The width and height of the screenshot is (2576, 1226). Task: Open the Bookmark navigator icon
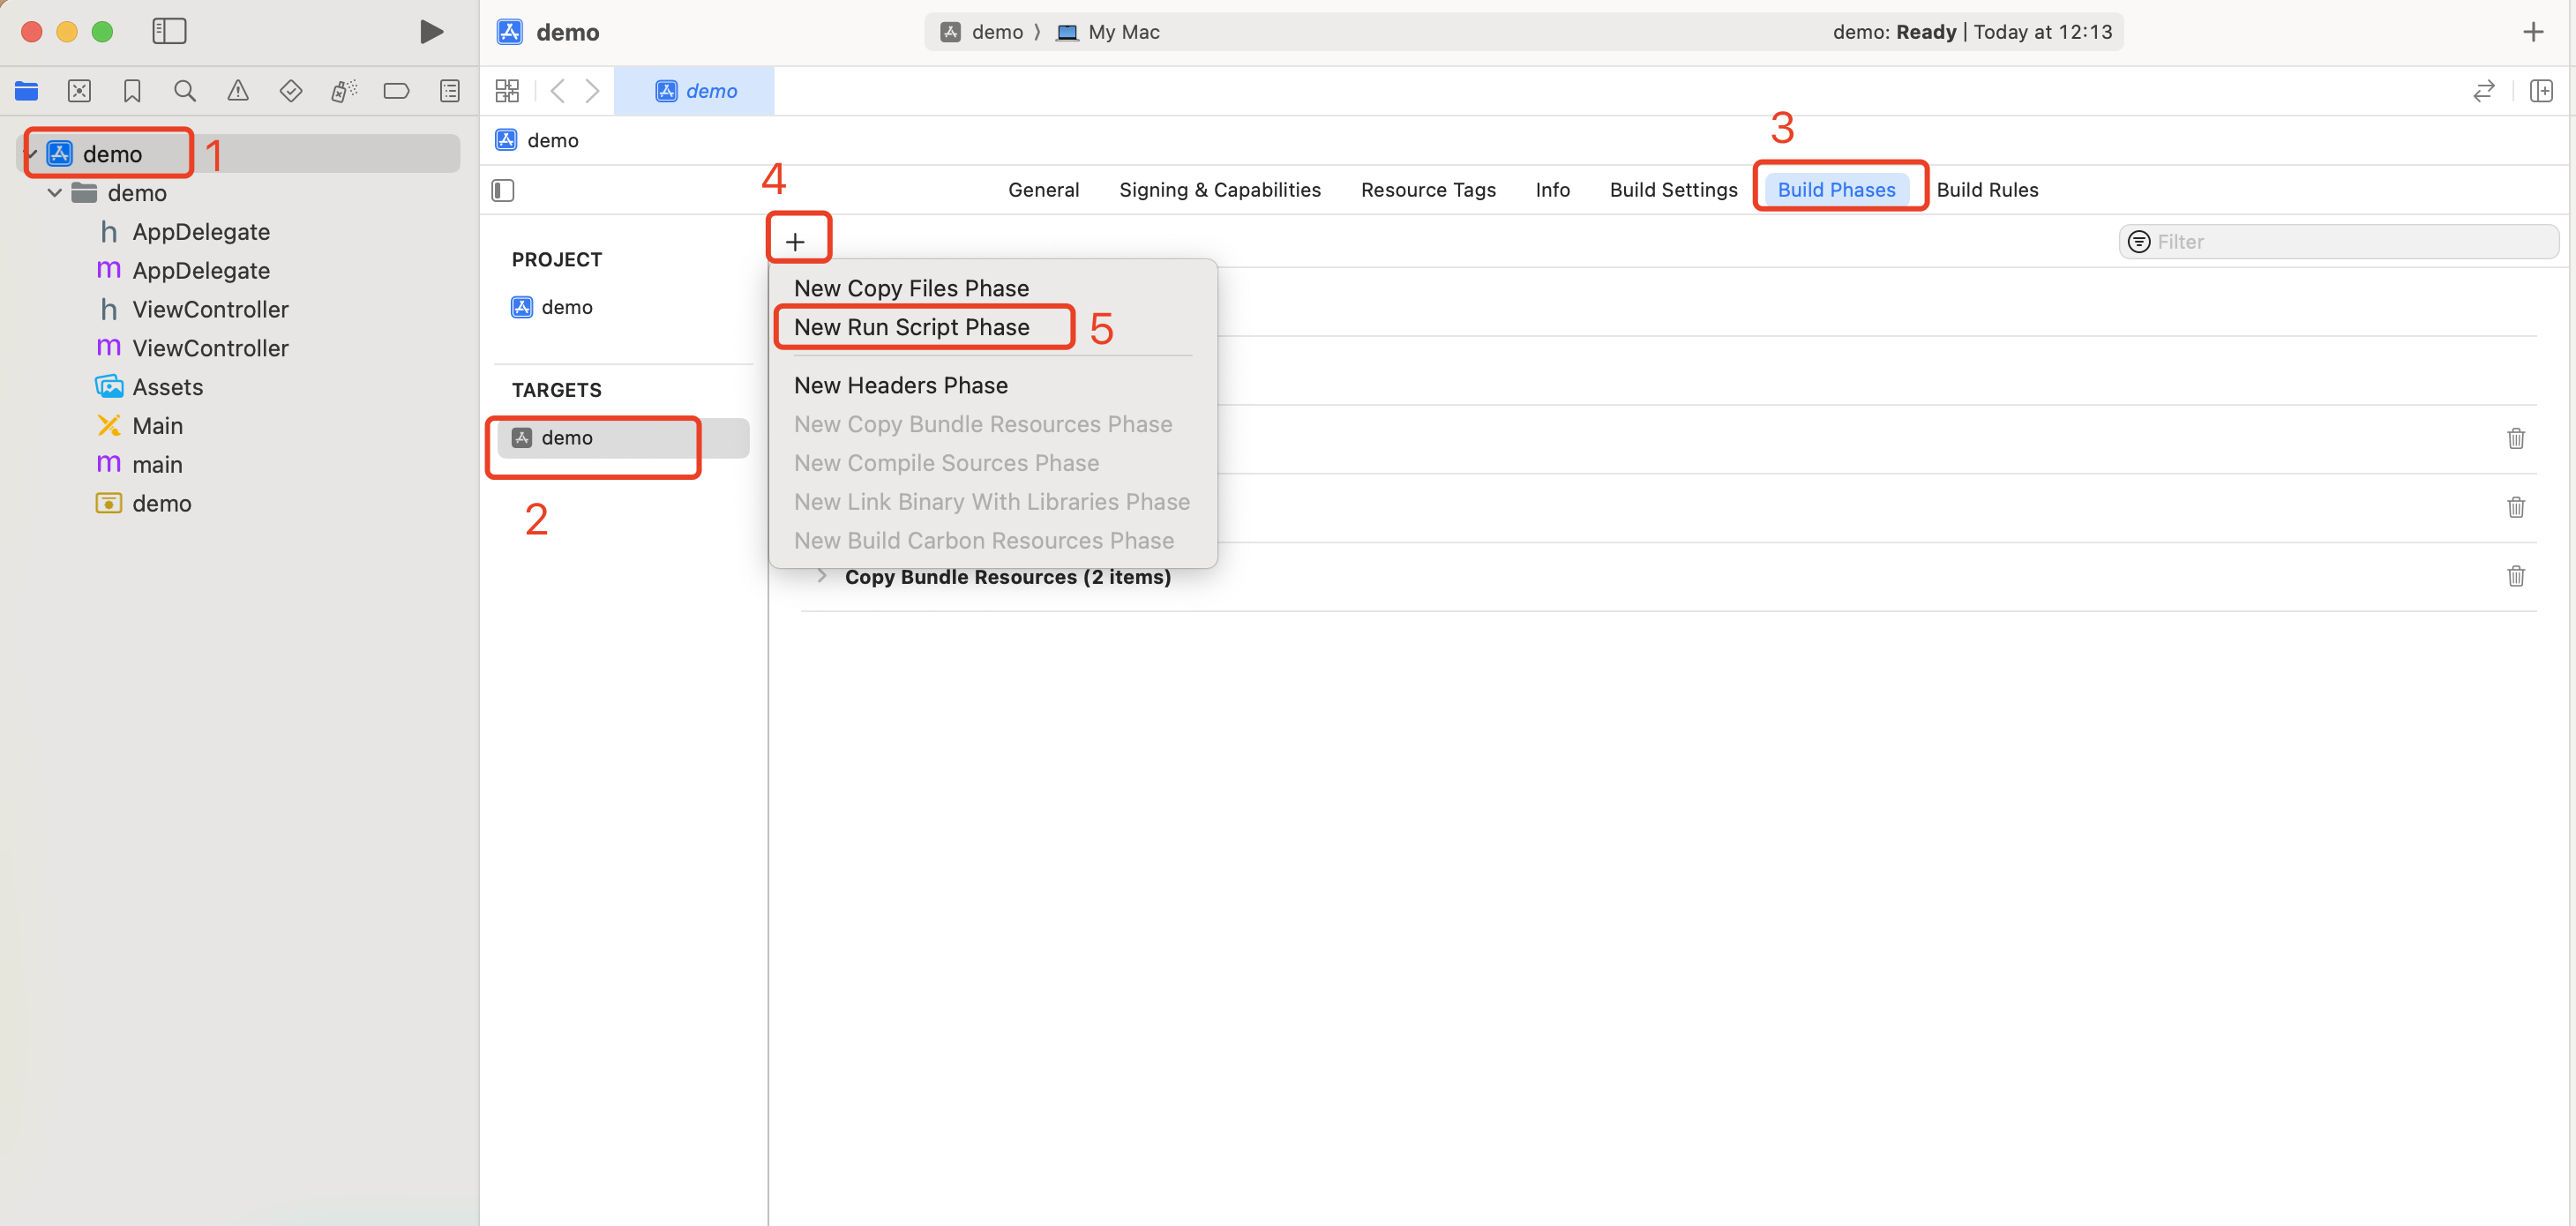coord(132,91)
